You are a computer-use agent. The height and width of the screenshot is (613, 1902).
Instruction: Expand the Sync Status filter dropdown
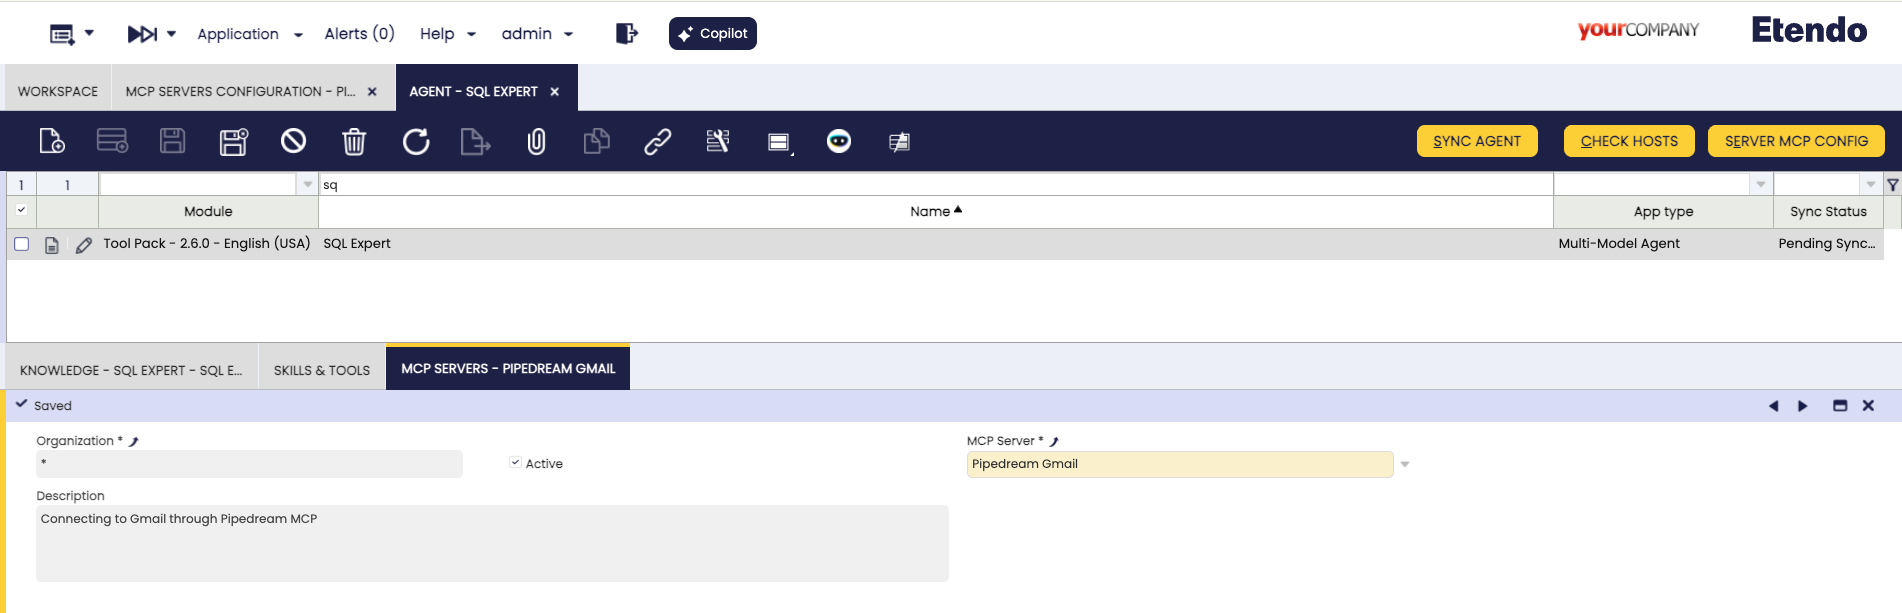click(1871, 184)
